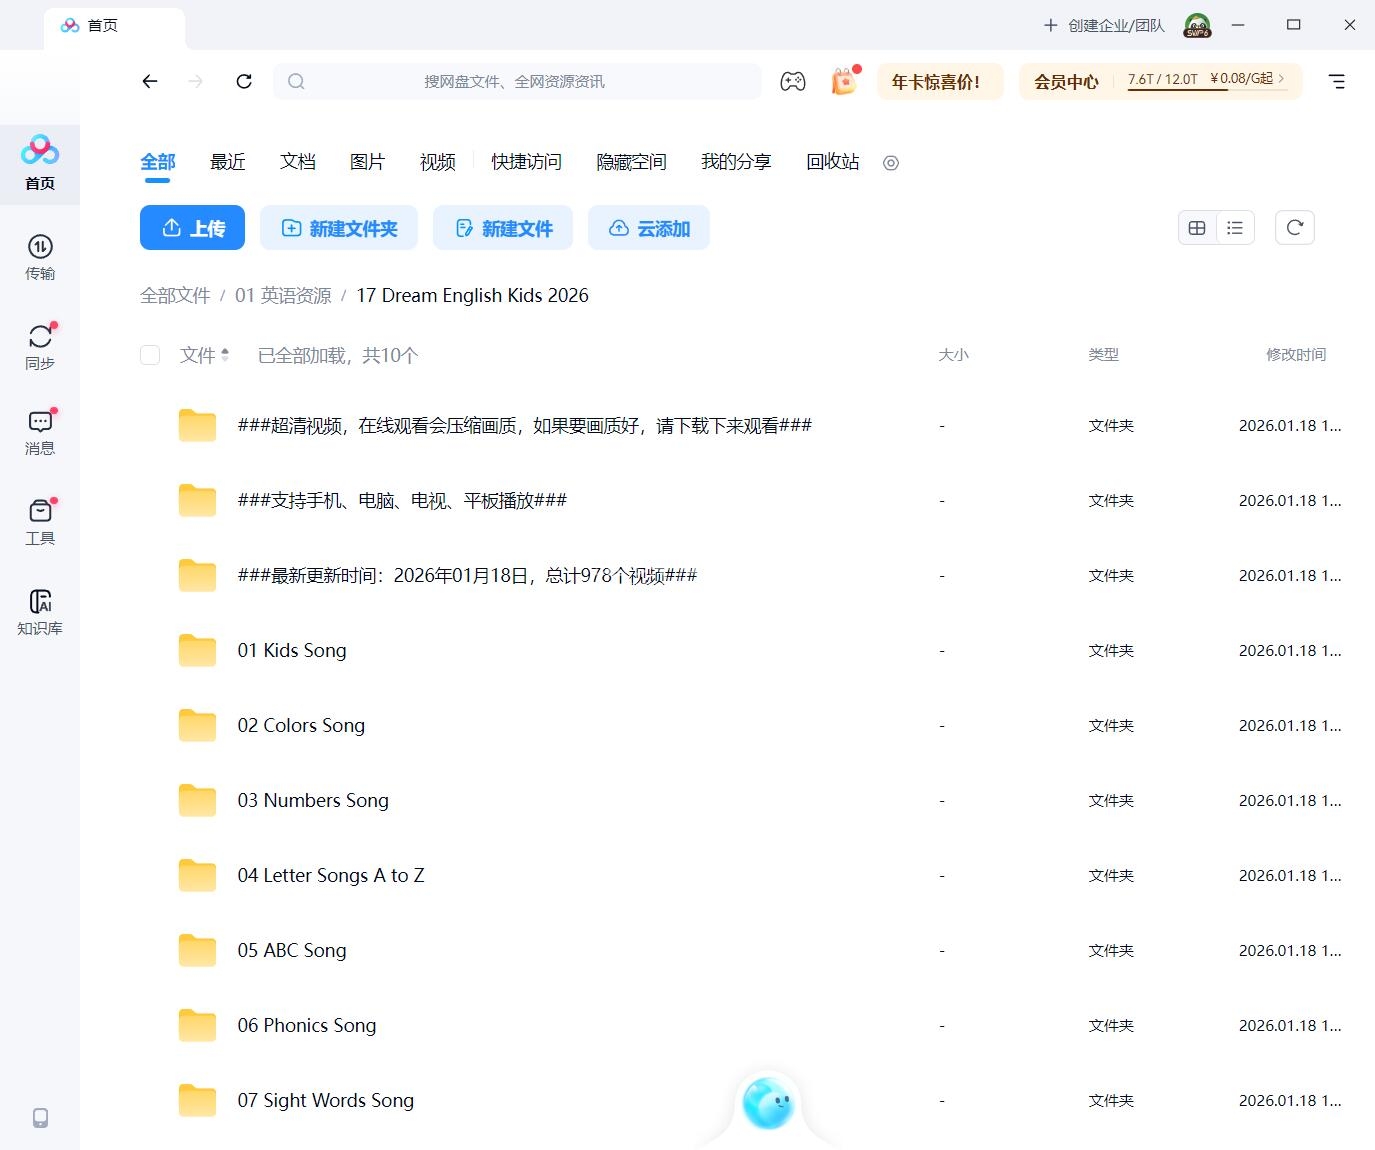Open the circle icon beside 回收站
This screenshot has width=1375, height=1150.
click(x=890, y=163)
